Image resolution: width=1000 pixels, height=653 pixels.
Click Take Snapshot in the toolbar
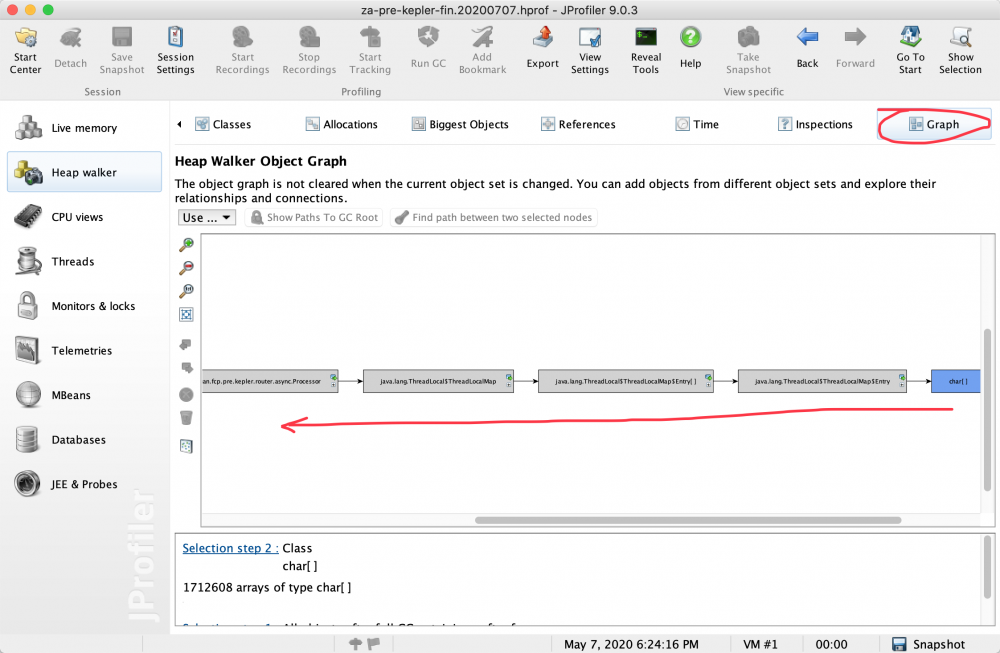748,50
